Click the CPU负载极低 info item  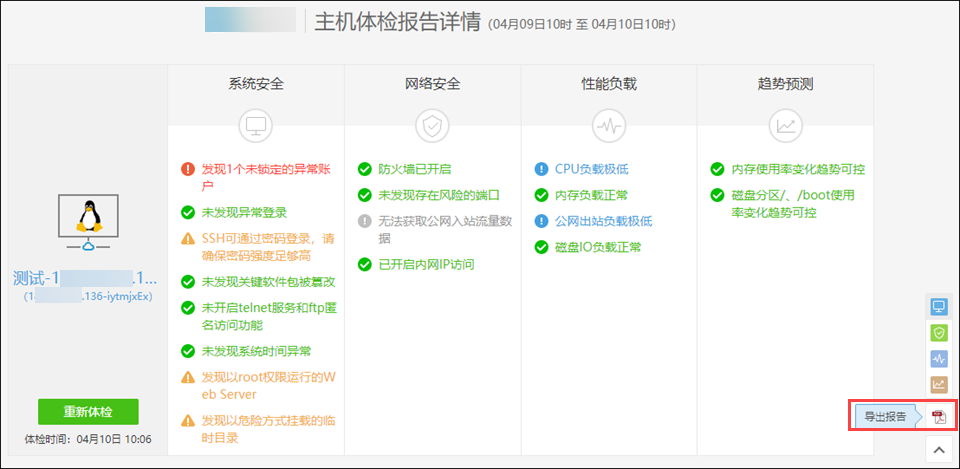(x=591, y=169)
